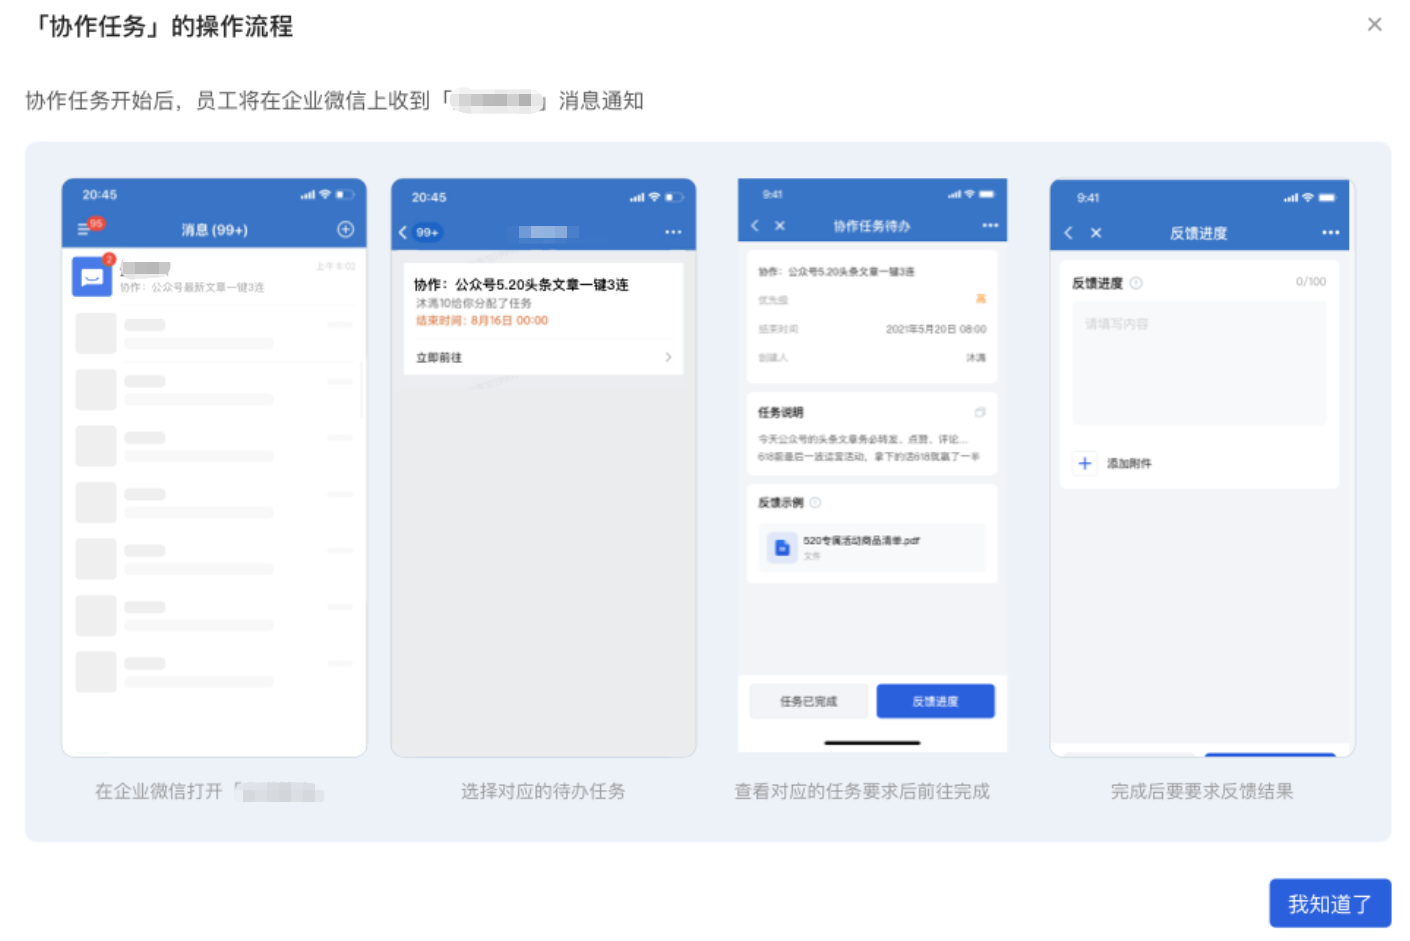1410x941 pixels.
Task: Click the info icon beside 反馈示例
Action: point(815,502)
